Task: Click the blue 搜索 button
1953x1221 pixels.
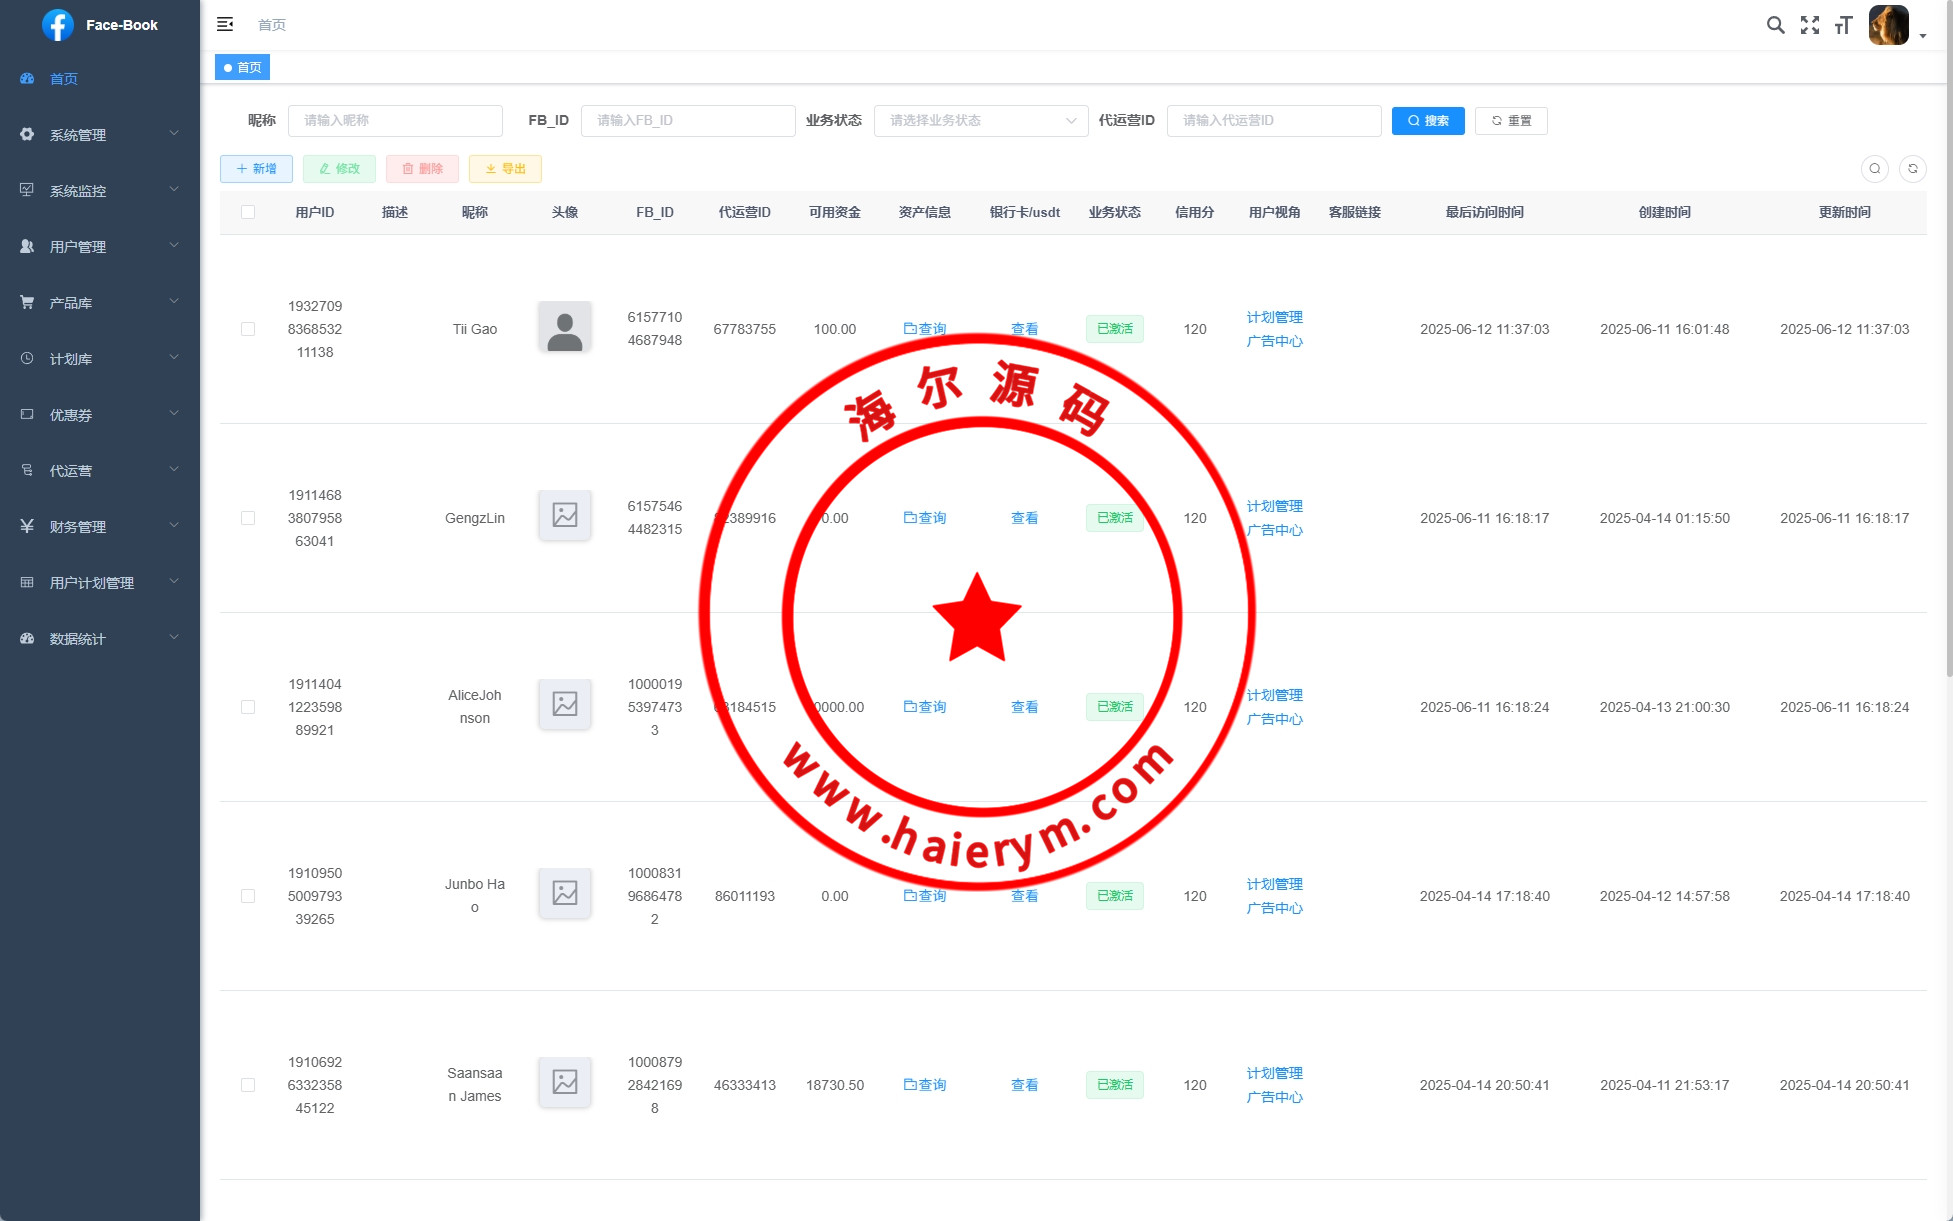Action: (1427, 121)
